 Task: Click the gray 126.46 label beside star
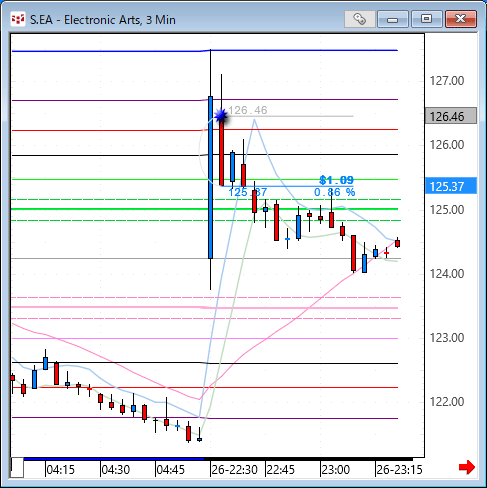coord(248,110)
